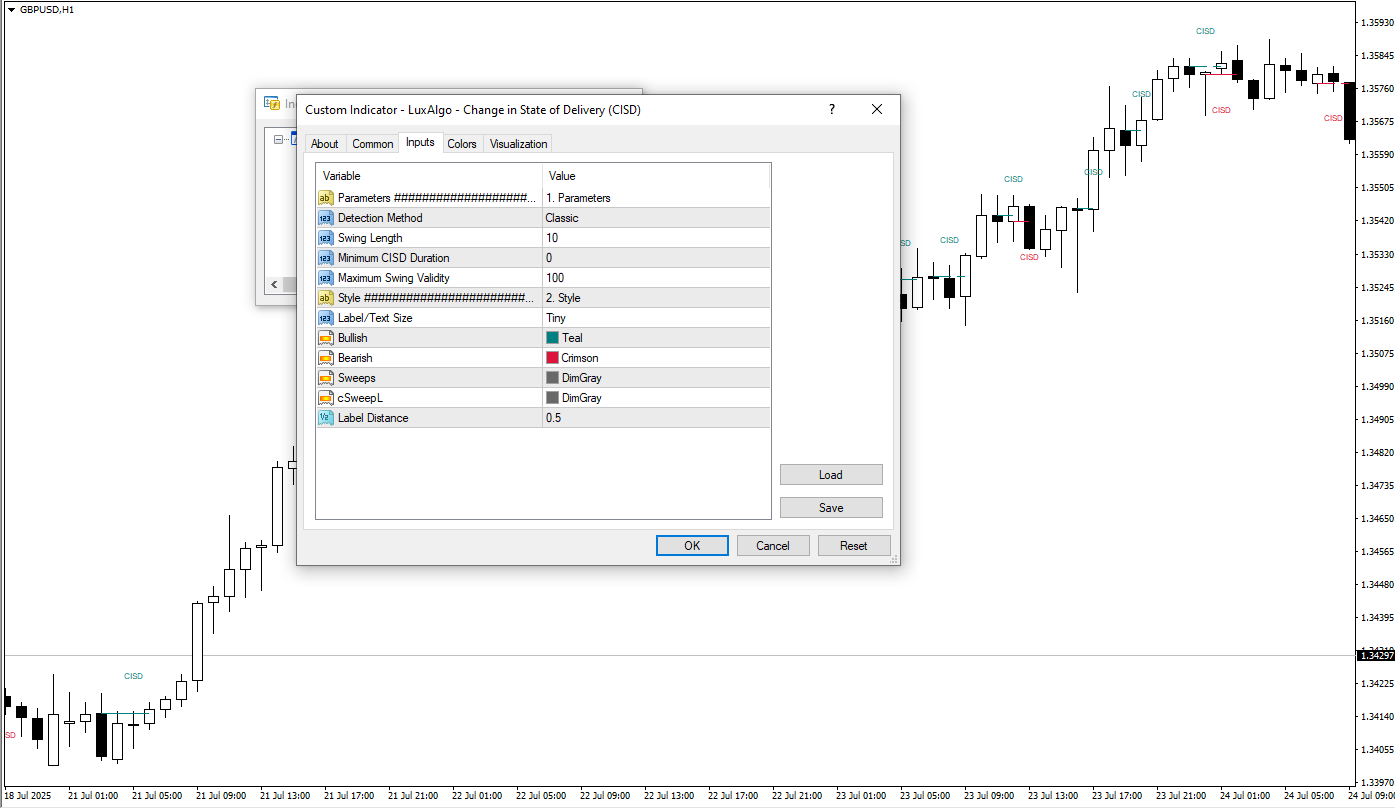1395x808 pixels.
Task: Click the 'cSweepL' variable name
Action: 360,398
